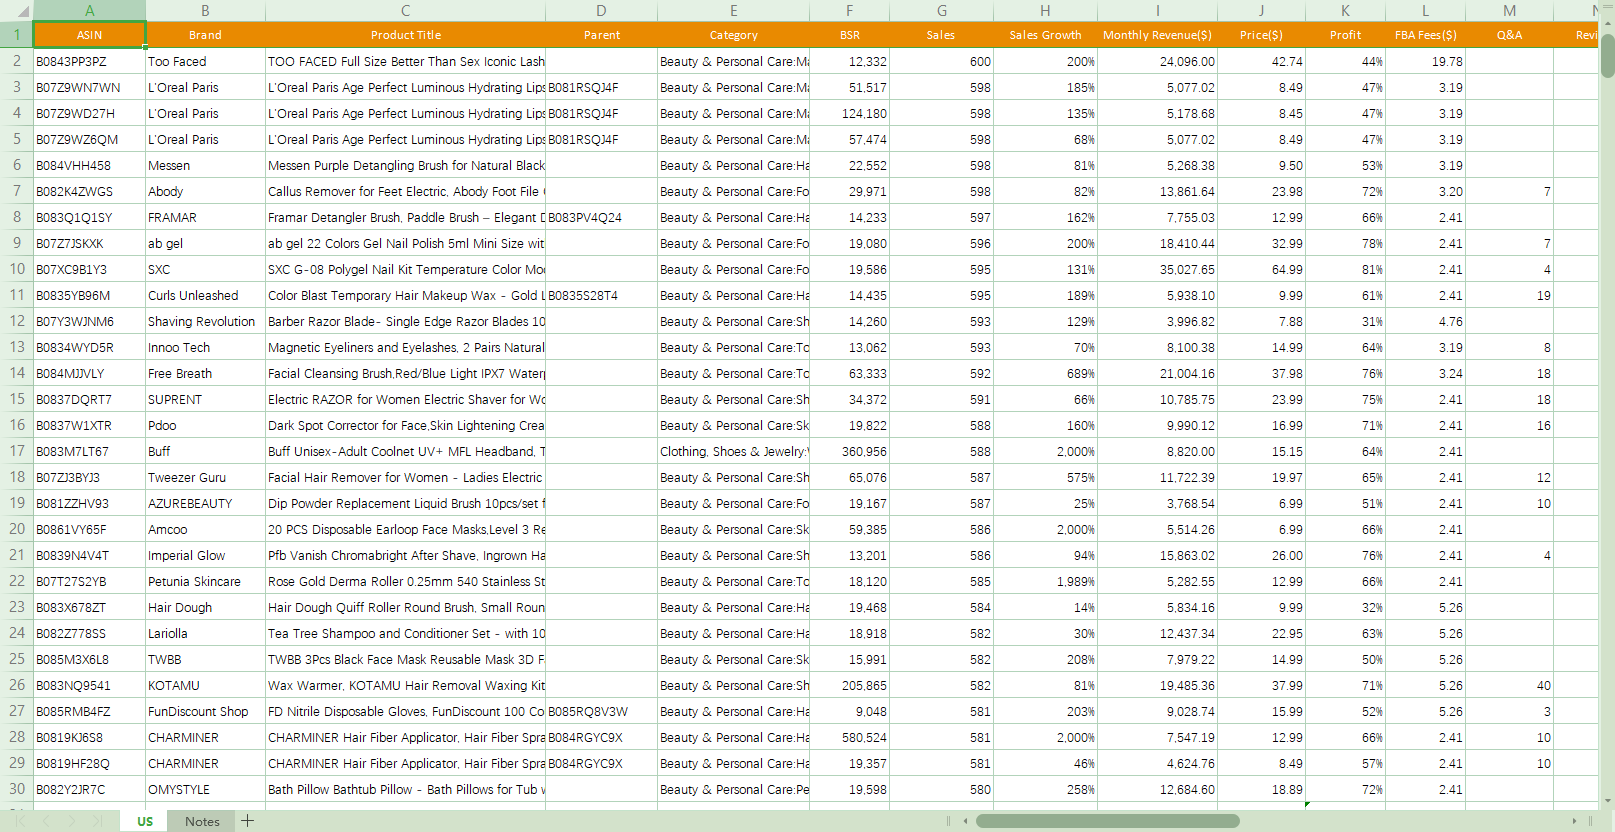Viewport: 1615px width, 832px height.
Task: Click vertical scrollbar down arrow
Action: coord(1607,800)
